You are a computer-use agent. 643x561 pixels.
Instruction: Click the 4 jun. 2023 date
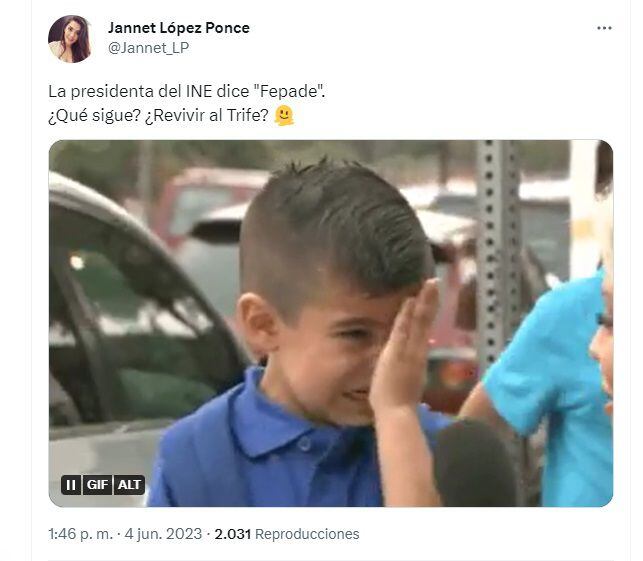tap(163, 534)
